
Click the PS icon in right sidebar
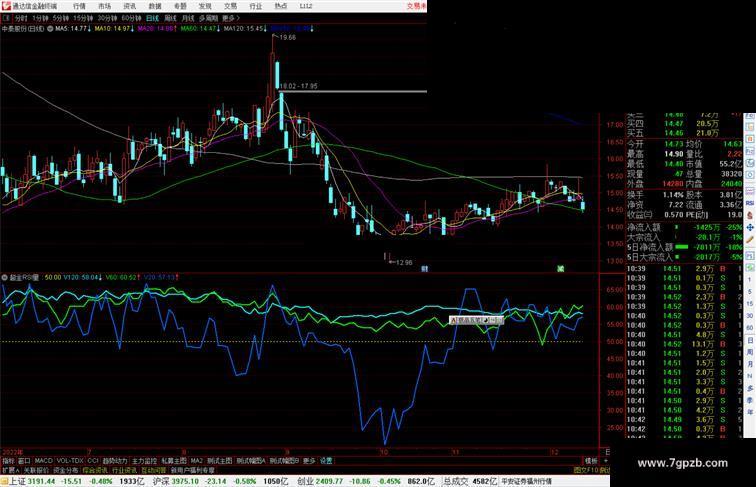750,256
